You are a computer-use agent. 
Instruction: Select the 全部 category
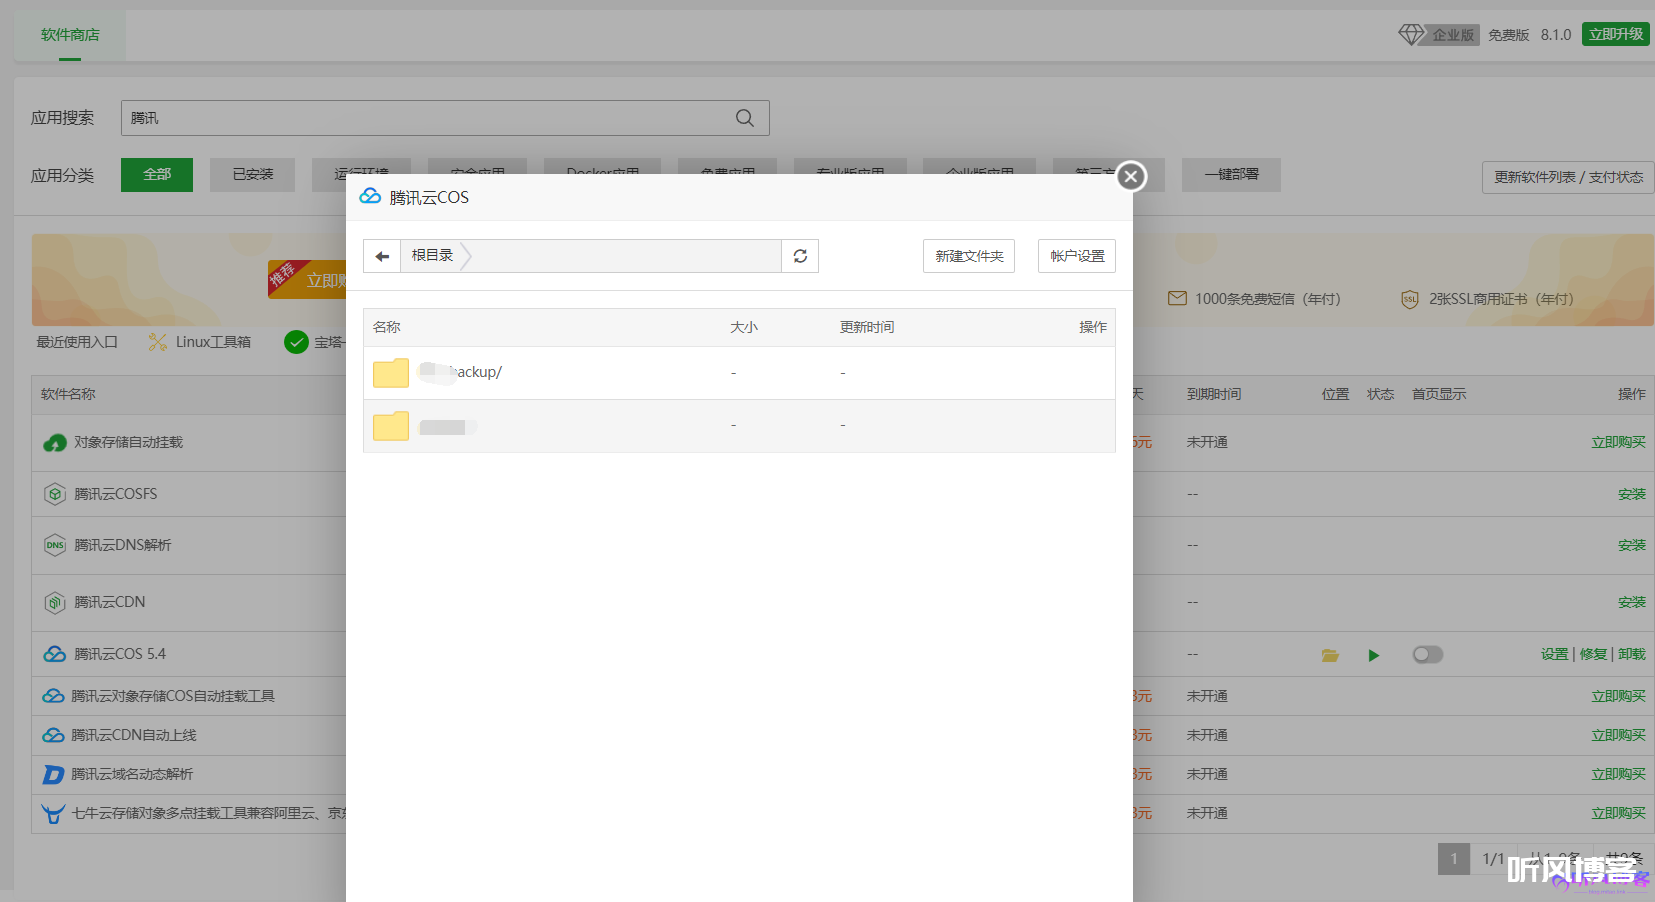pyautogui.click(x=157, y=175)
